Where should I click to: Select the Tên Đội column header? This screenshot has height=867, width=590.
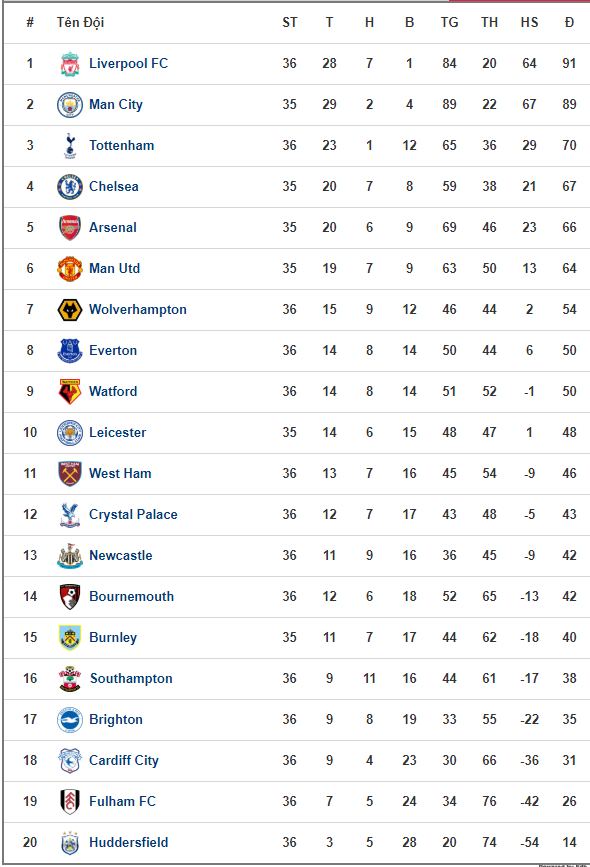click(80, 22)
